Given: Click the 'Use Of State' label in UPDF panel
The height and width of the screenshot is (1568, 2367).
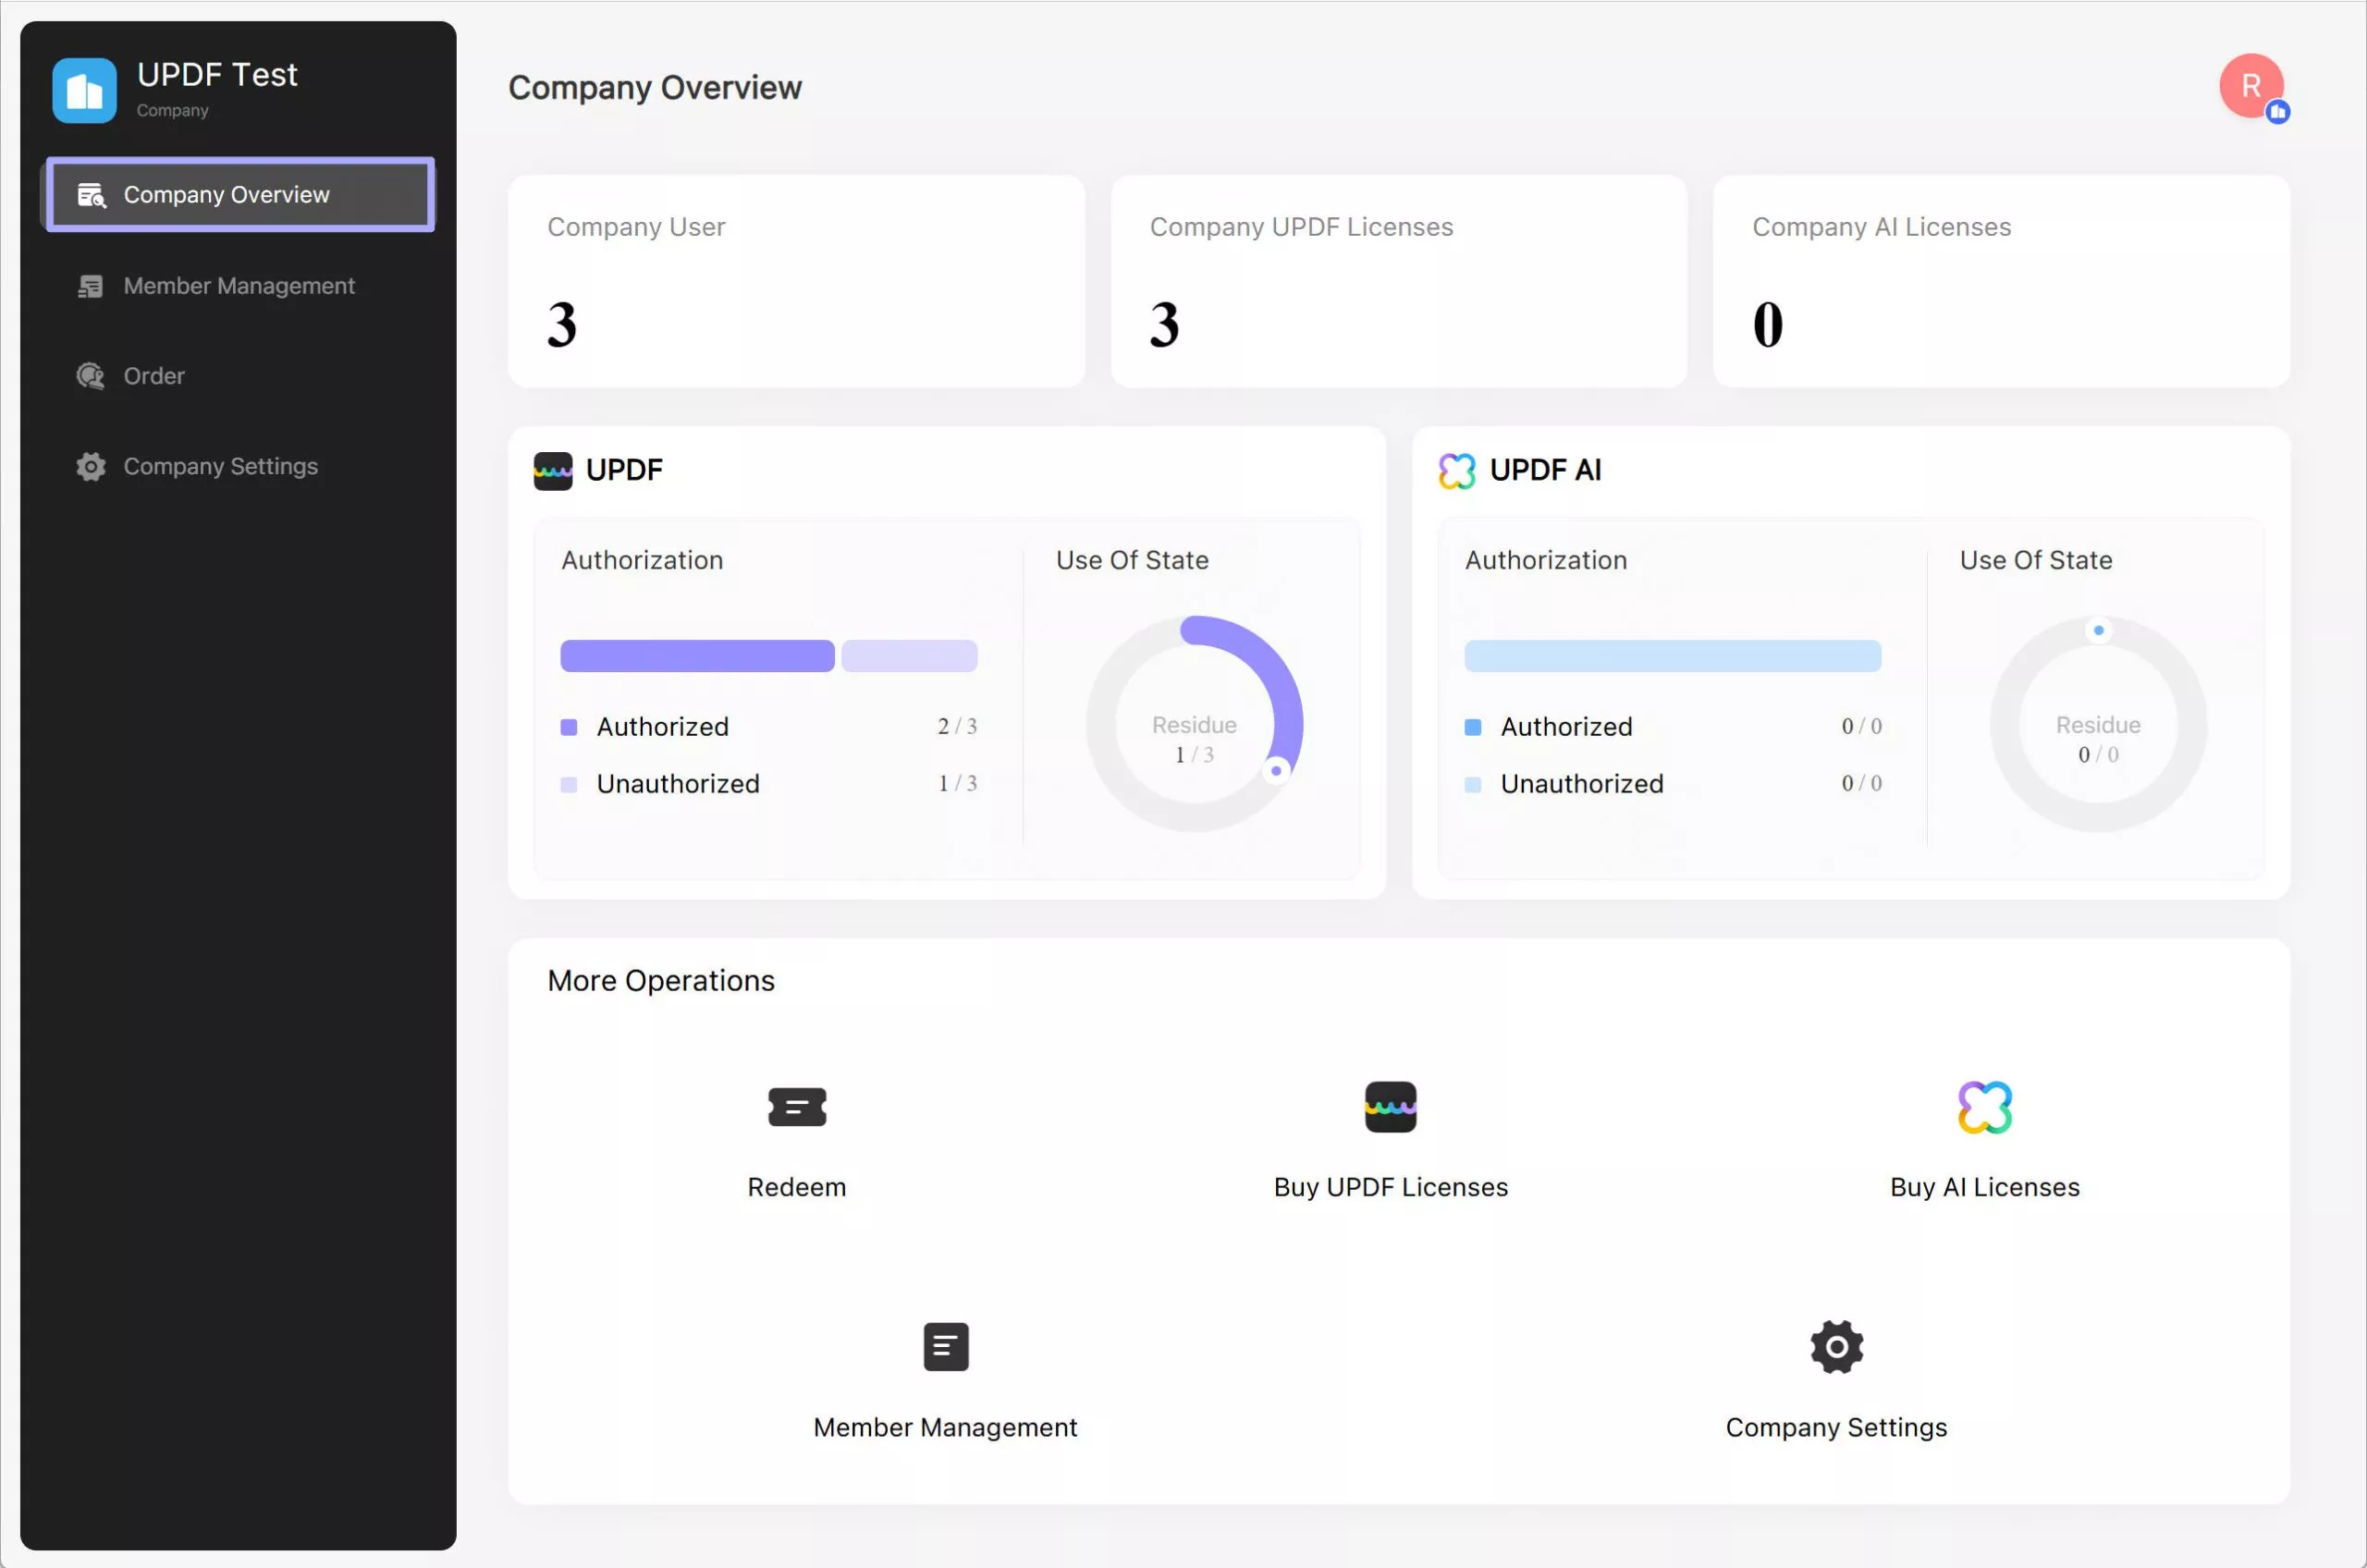Looking at the screenshot, I should (x=1132, y=560).
